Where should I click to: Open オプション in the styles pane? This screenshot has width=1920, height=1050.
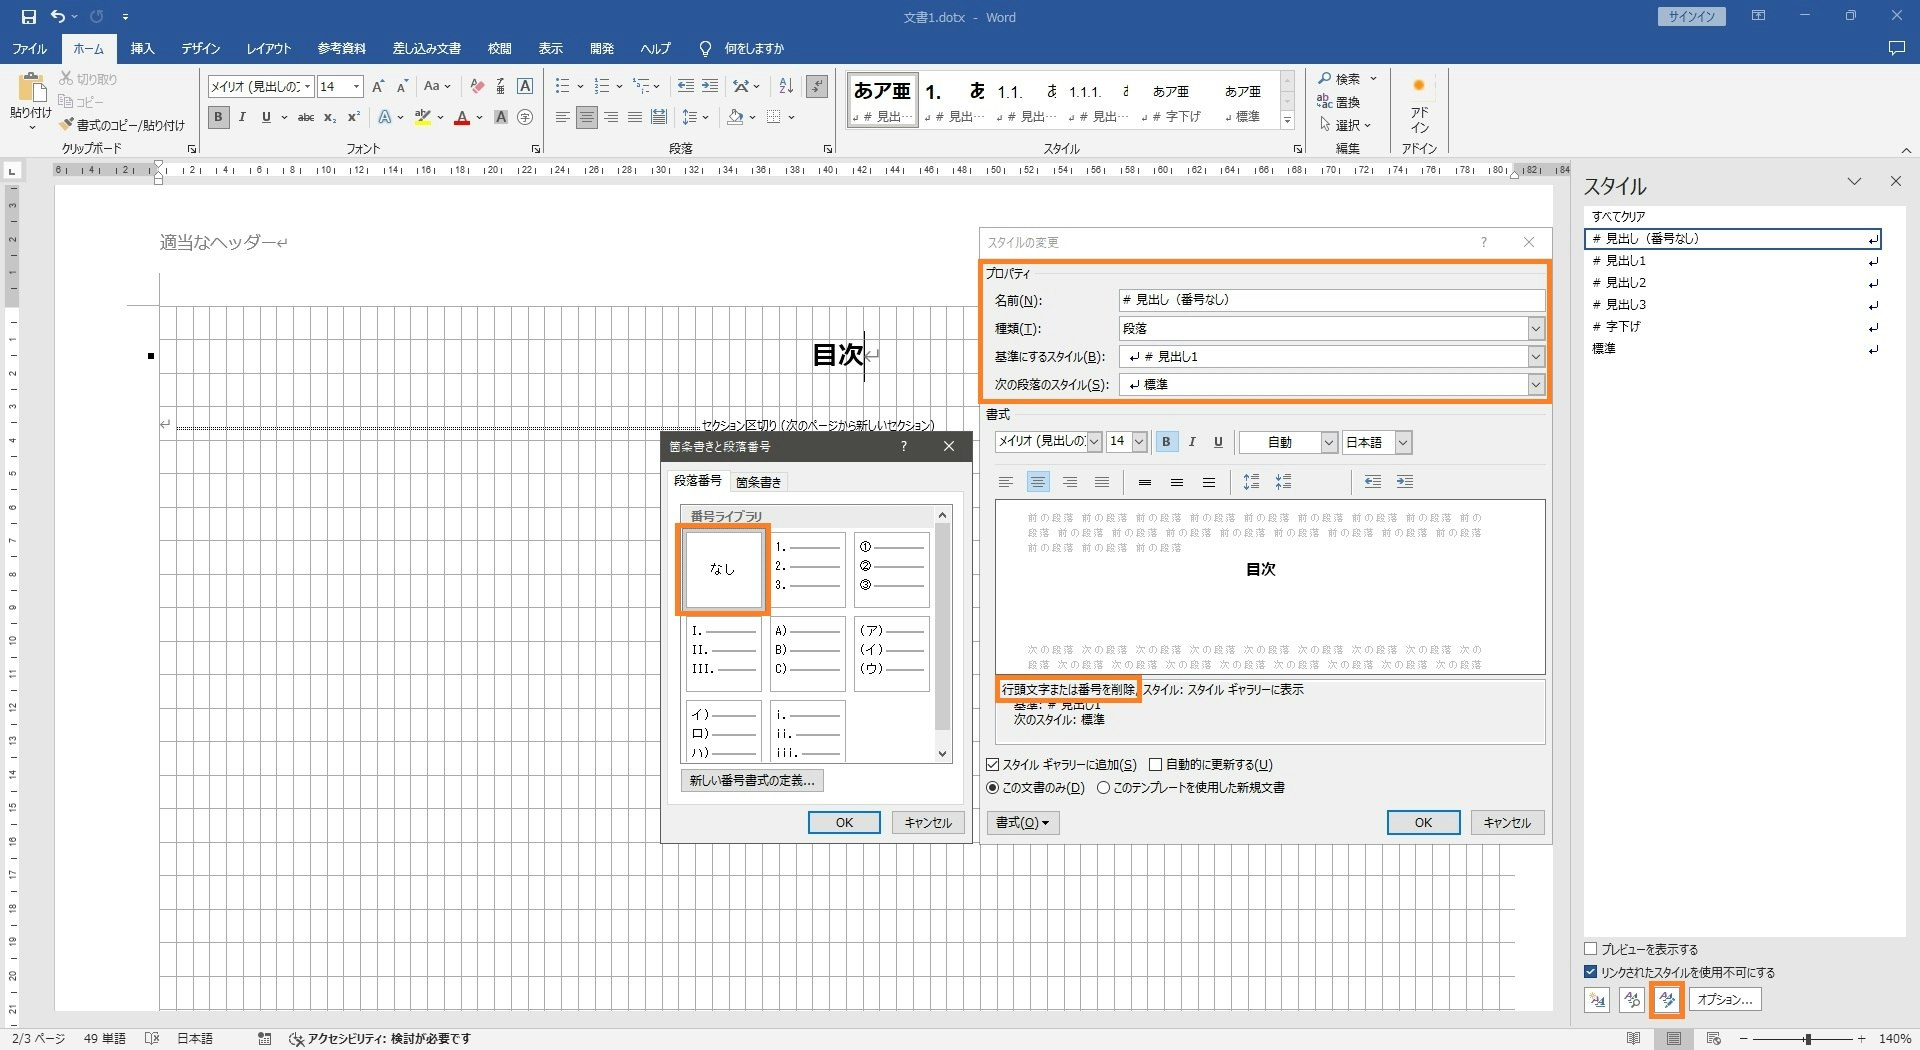[x=1725, y=1000]
